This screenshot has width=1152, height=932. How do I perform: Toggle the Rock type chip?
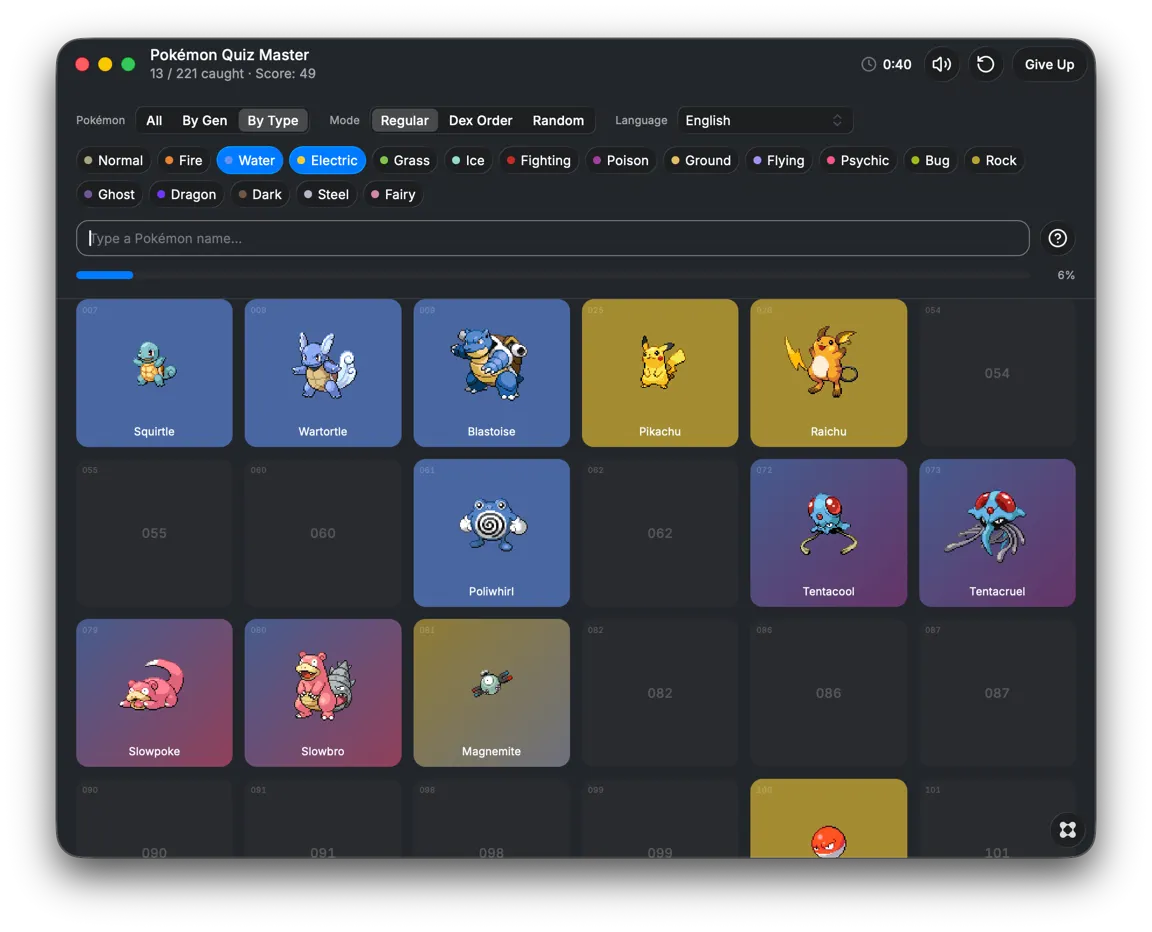[994, 160]
